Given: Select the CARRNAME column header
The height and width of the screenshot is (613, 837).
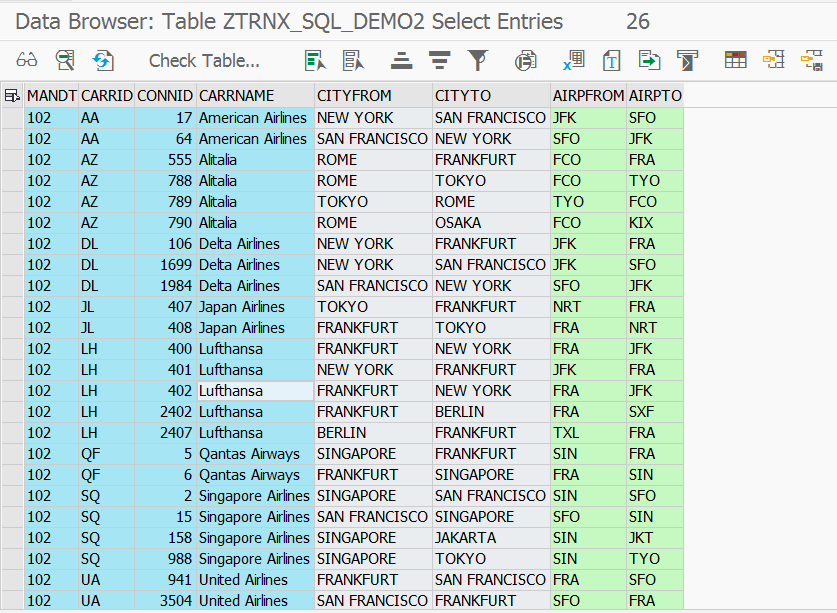Looking at the screenshot, I should click(255, 96).
